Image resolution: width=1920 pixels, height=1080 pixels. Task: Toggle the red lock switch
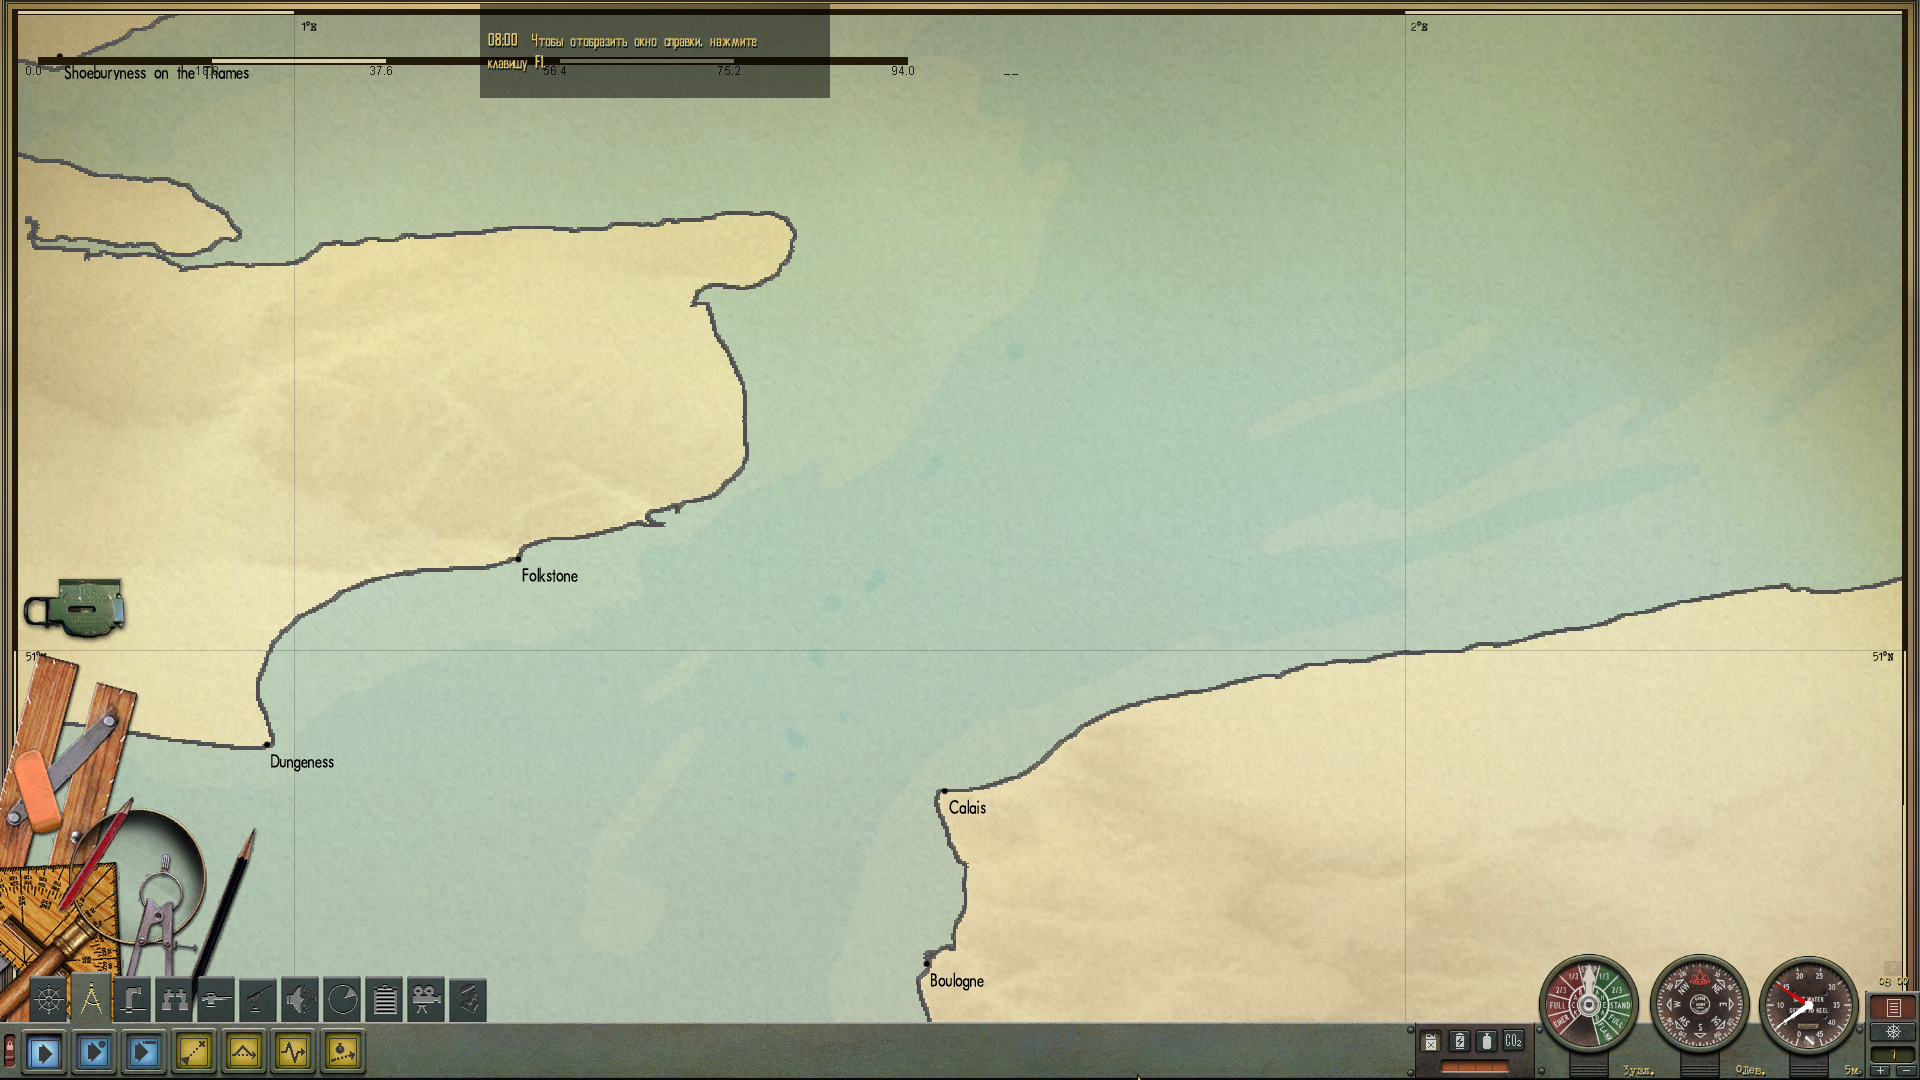click(10, 1051)
